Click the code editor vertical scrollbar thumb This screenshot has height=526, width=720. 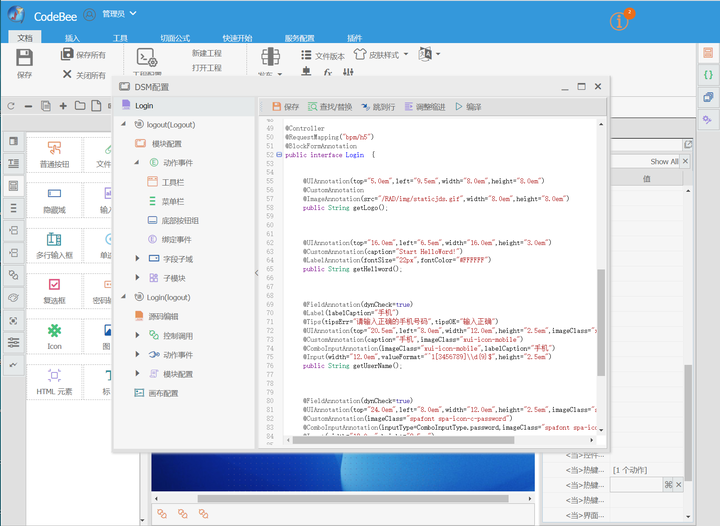[x=601, y=322]
